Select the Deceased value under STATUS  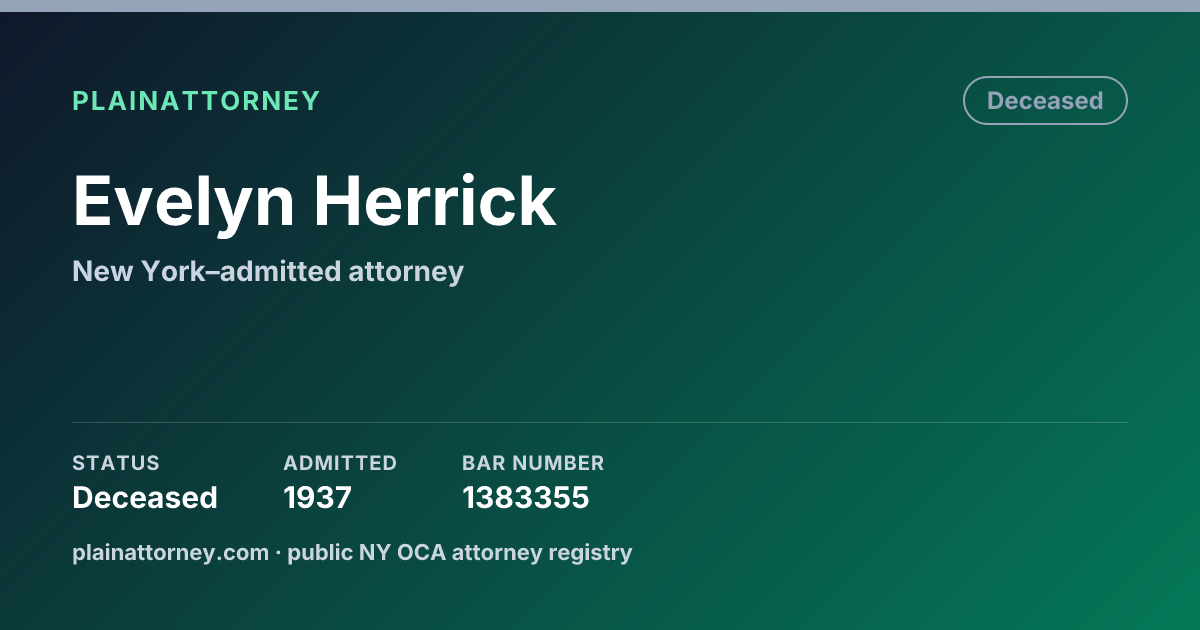145,497
